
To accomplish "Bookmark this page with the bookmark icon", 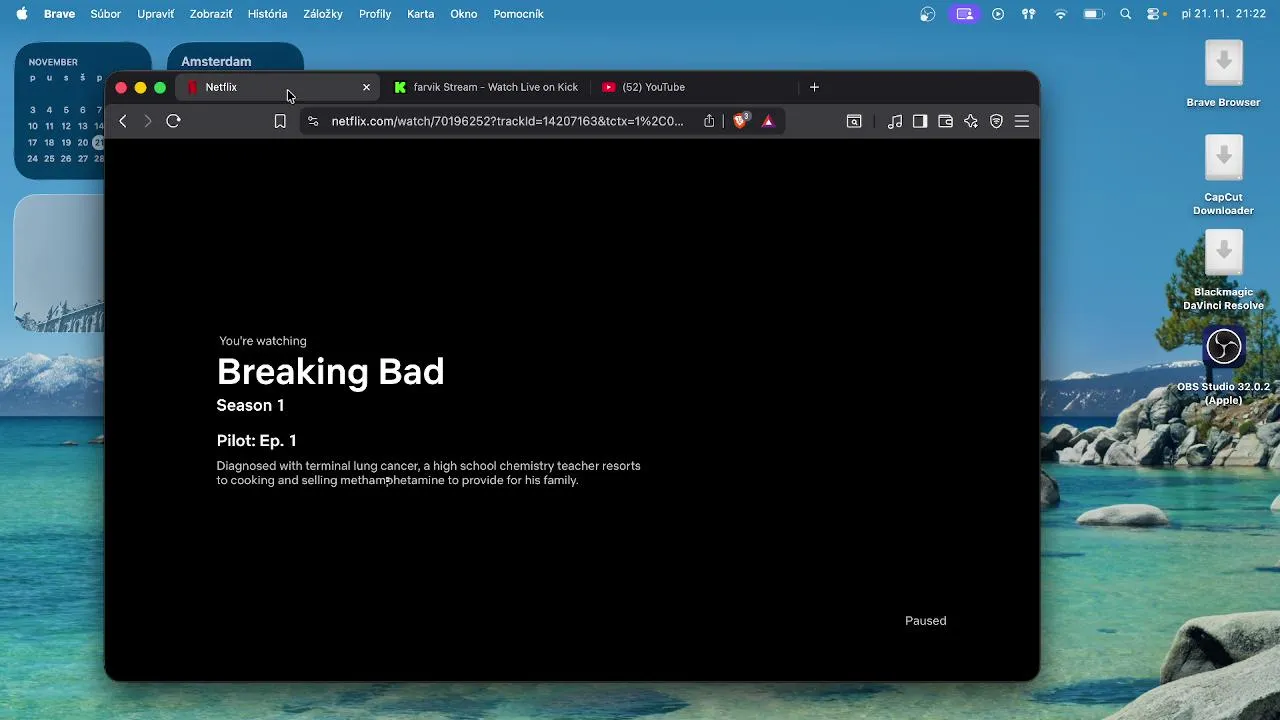I will click(280, 121).
